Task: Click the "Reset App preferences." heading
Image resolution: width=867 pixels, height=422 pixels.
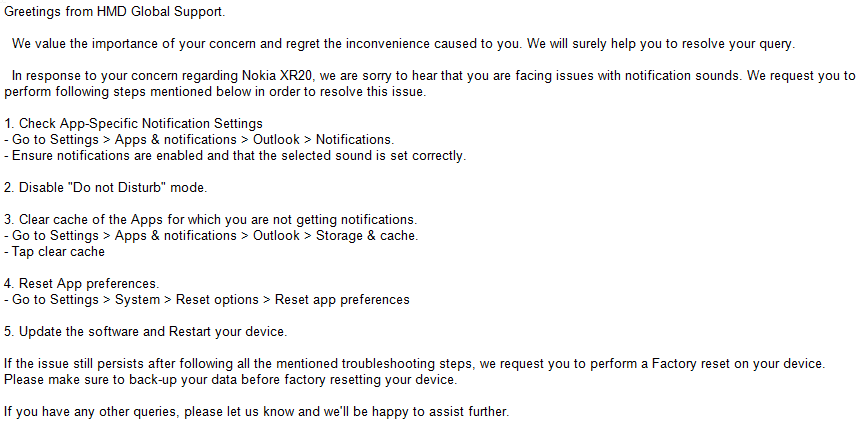Action: click(82, 284)
